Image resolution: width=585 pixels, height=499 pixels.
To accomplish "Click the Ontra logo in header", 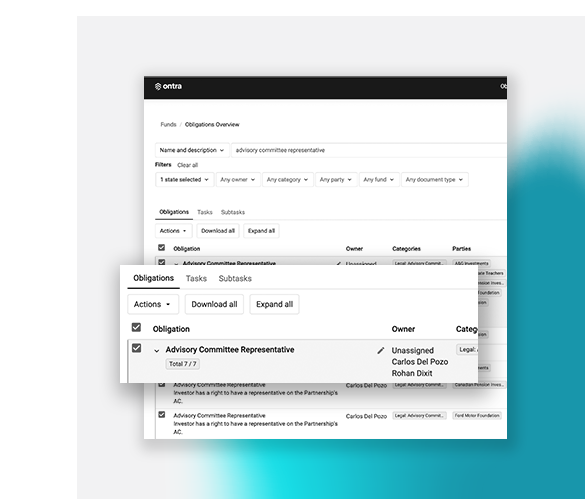I will pos(168,86).
